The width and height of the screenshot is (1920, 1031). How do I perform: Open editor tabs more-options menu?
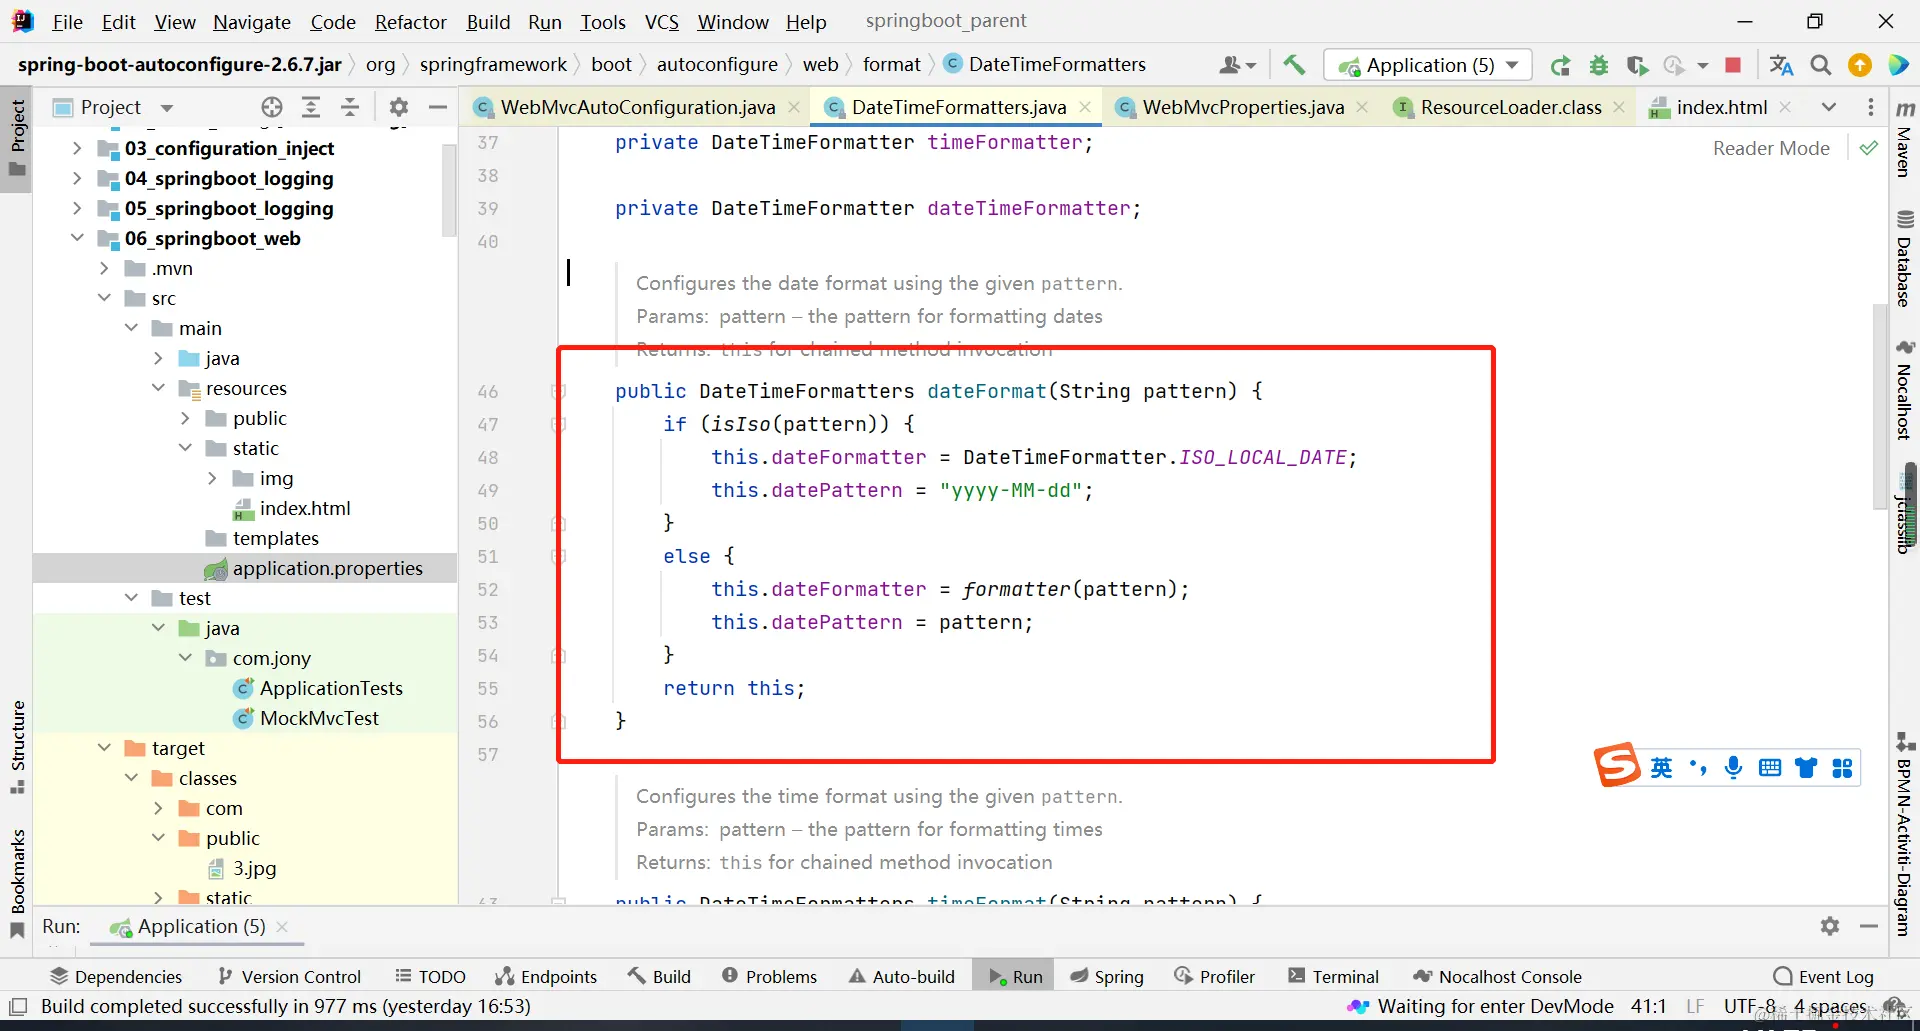point(1871,107)
